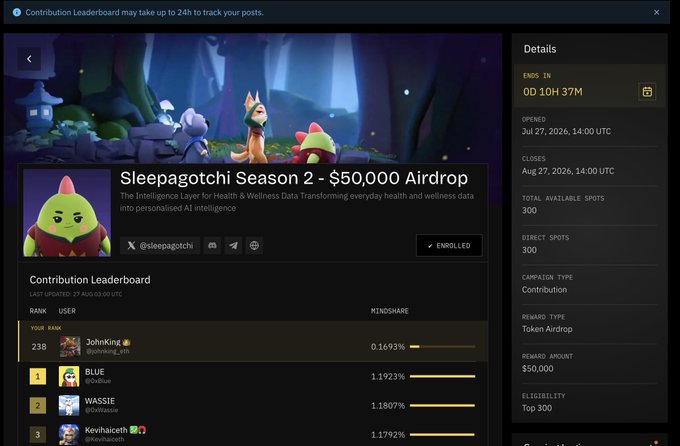The width and height of the screenshot is (680, 446).
Task: Click the rank 1 gold badge
Action: [x=38, y=376]
